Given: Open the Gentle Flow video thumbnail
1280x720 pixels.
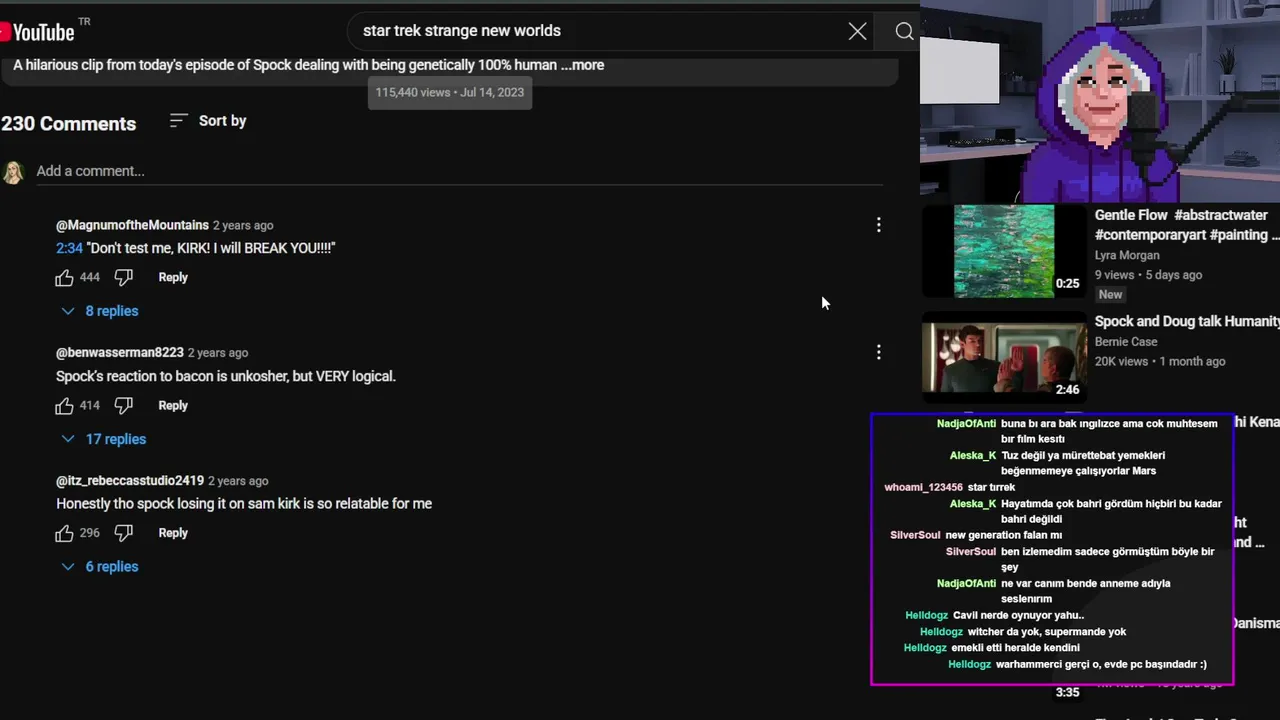Looking at the screenshot, I should coord(1004,251).
